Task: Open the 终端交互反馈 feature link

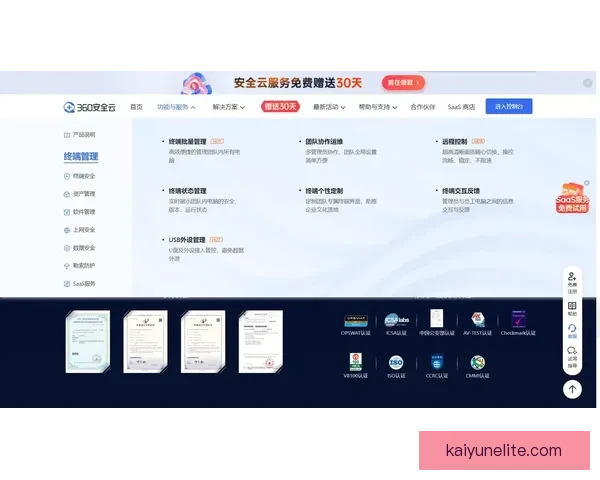Action: [x=461, y=191]
